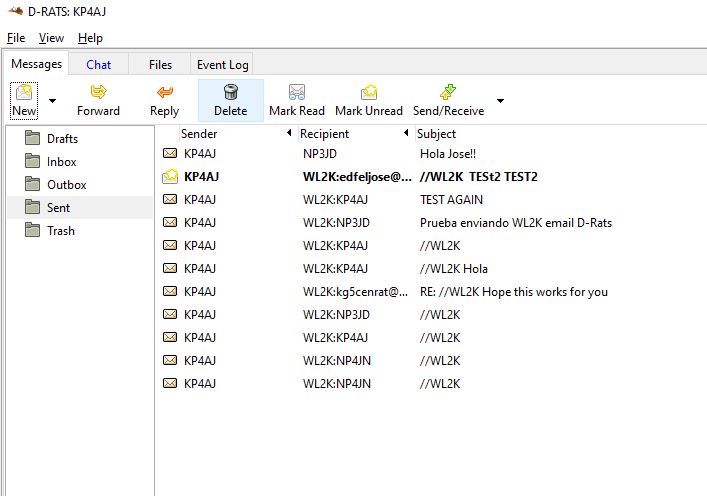Click the Sender column sort arrow
Viewport: 707px width, 496px height.
(x=289, y=133)
